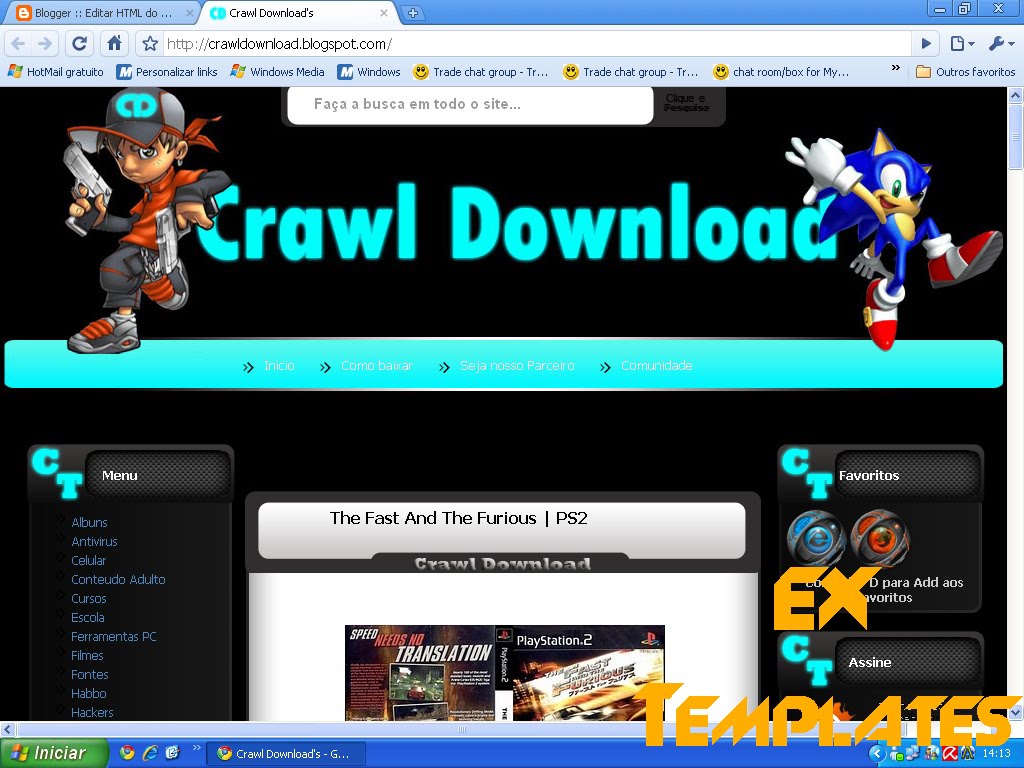Close the Crawl Download's tab
Viewport: 1024px width, 768px height.
(384, 12)
